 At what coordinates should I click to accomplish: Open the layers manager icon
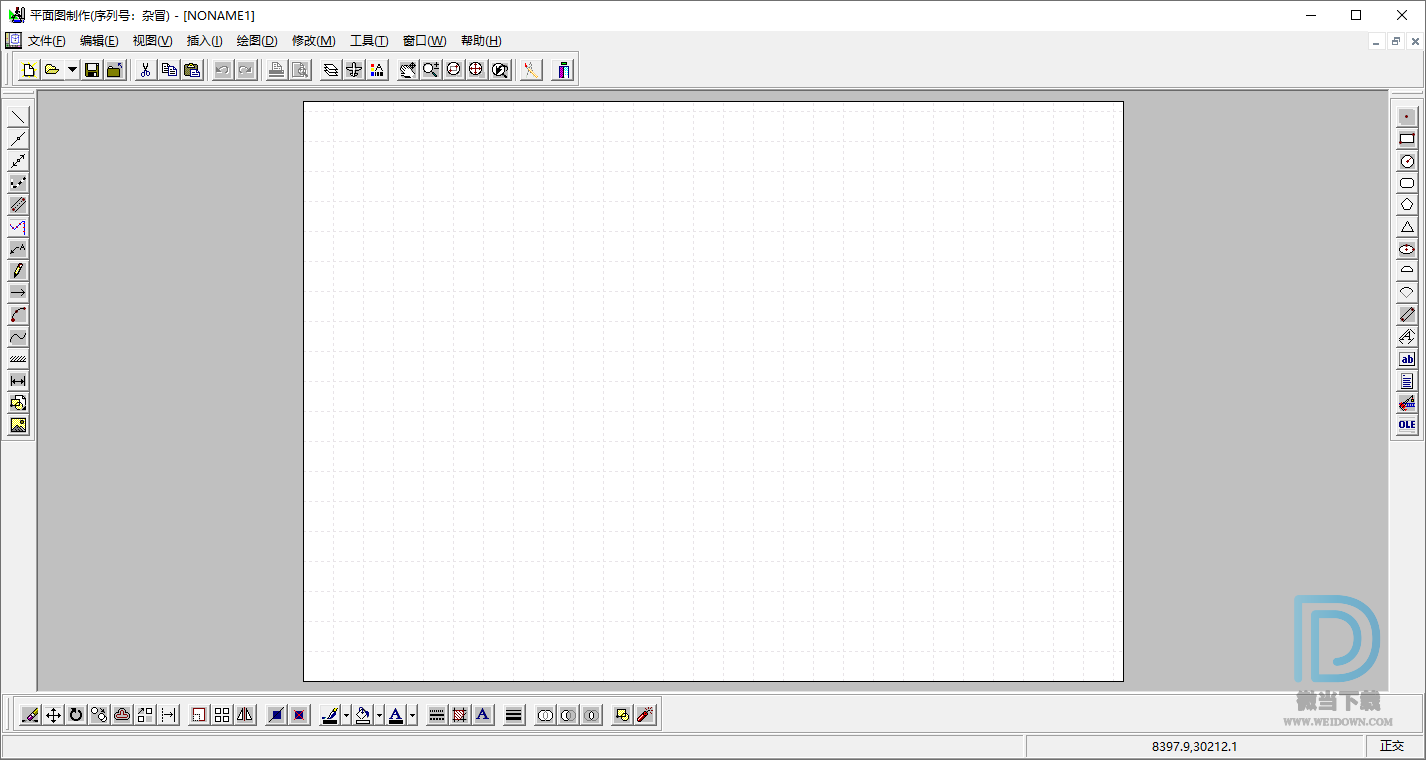[x=331, y=70]
